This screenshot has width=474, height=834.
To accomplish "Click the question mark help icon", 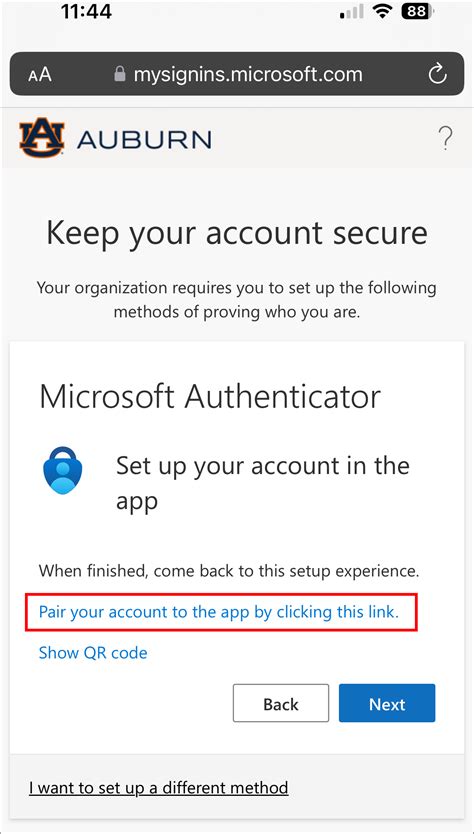I will [445, 139].
